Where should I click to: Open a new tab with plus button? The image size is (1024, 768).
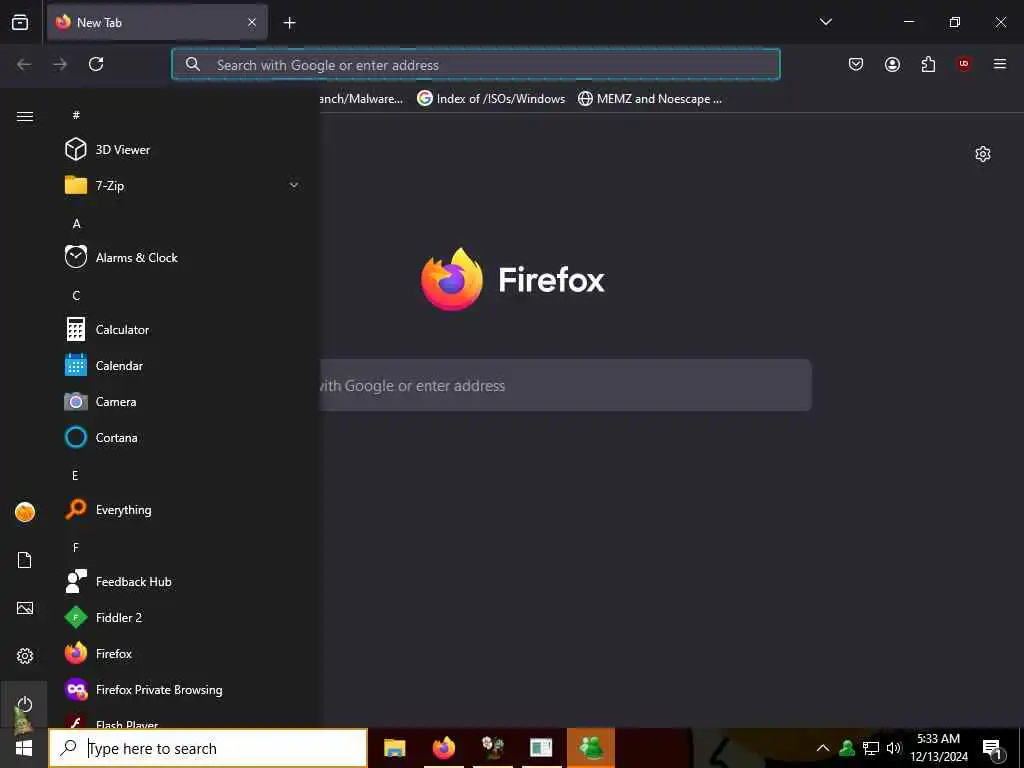(x=289, y=23)
